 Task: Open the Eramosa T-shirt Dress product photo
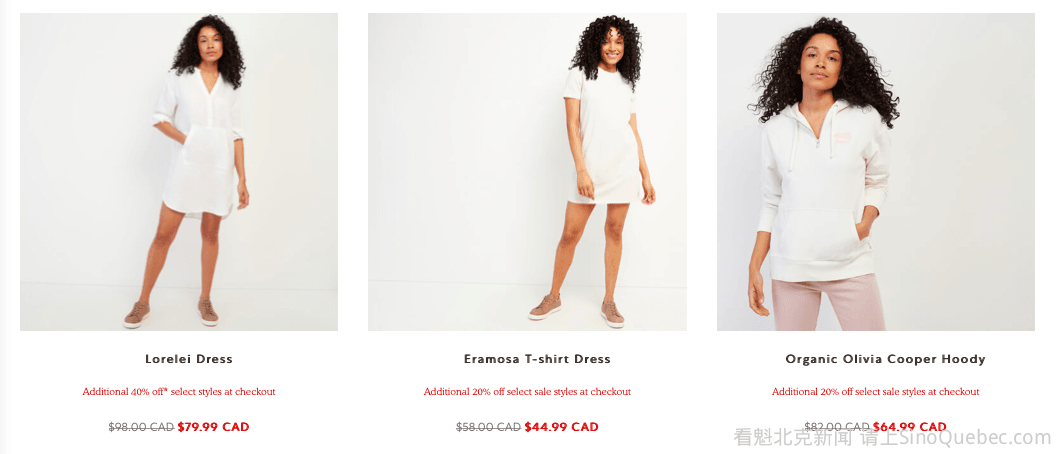click(527, 172)
